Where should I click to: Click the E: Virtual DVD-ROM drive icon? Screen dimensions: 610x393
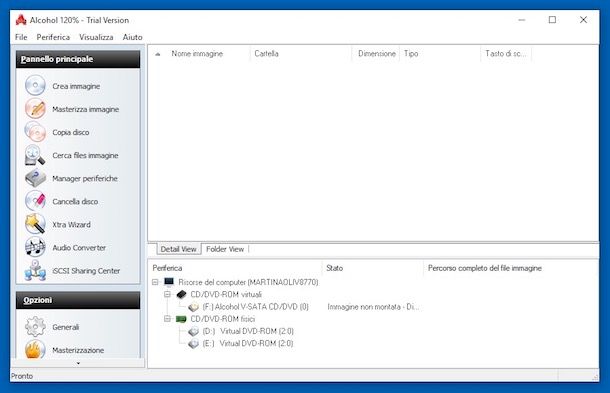193,344
